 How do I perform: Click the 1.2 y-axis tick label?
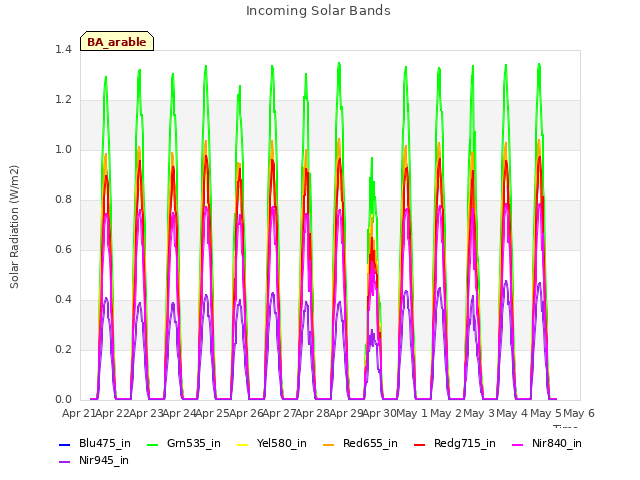(x=63, y=100)
